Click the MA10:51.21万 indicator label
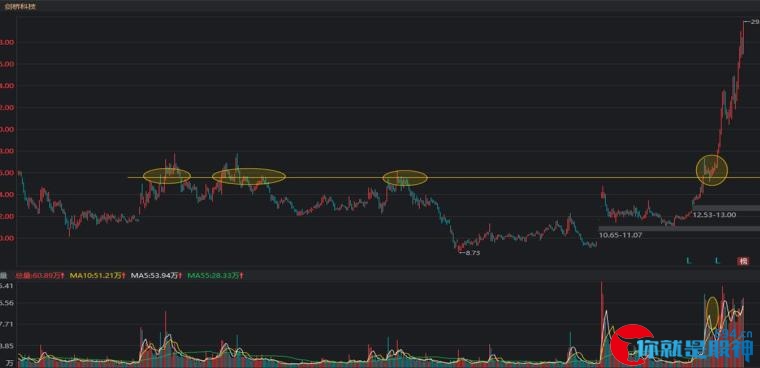This screenshot has height=368, width=760. [x=98, y=276]
